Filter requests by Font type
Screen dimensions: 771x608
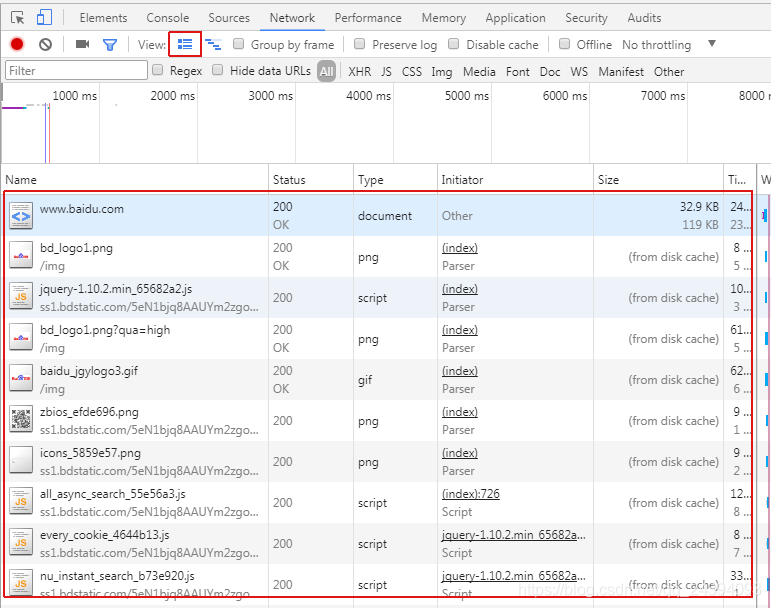[518, 72]
